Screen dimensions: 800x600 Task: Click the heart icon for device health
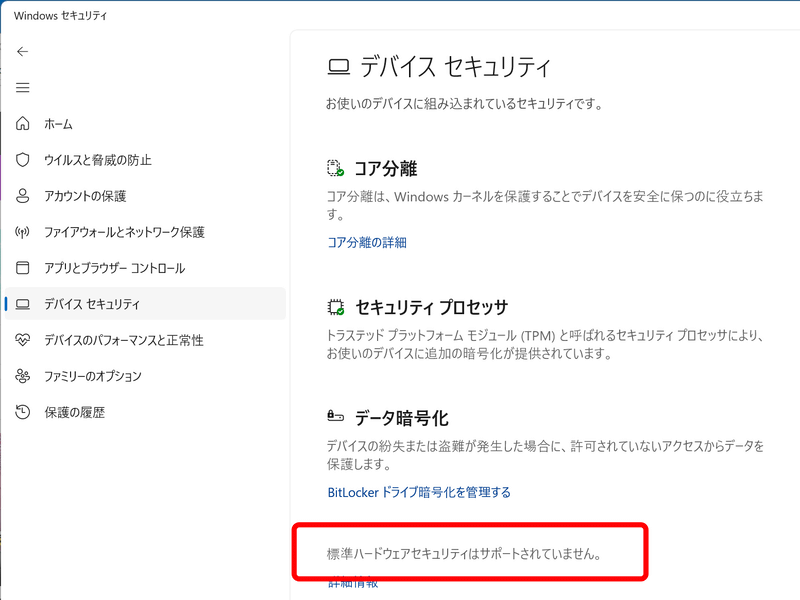(x=22, y=340)
